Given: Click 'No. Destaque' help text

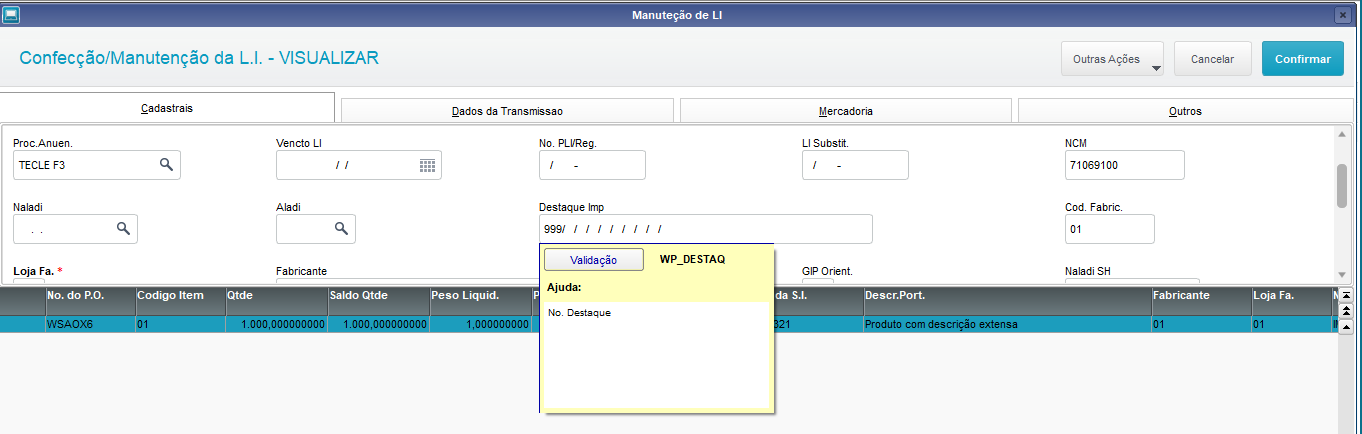Looking at the screenshot, I should click(579, 313).
